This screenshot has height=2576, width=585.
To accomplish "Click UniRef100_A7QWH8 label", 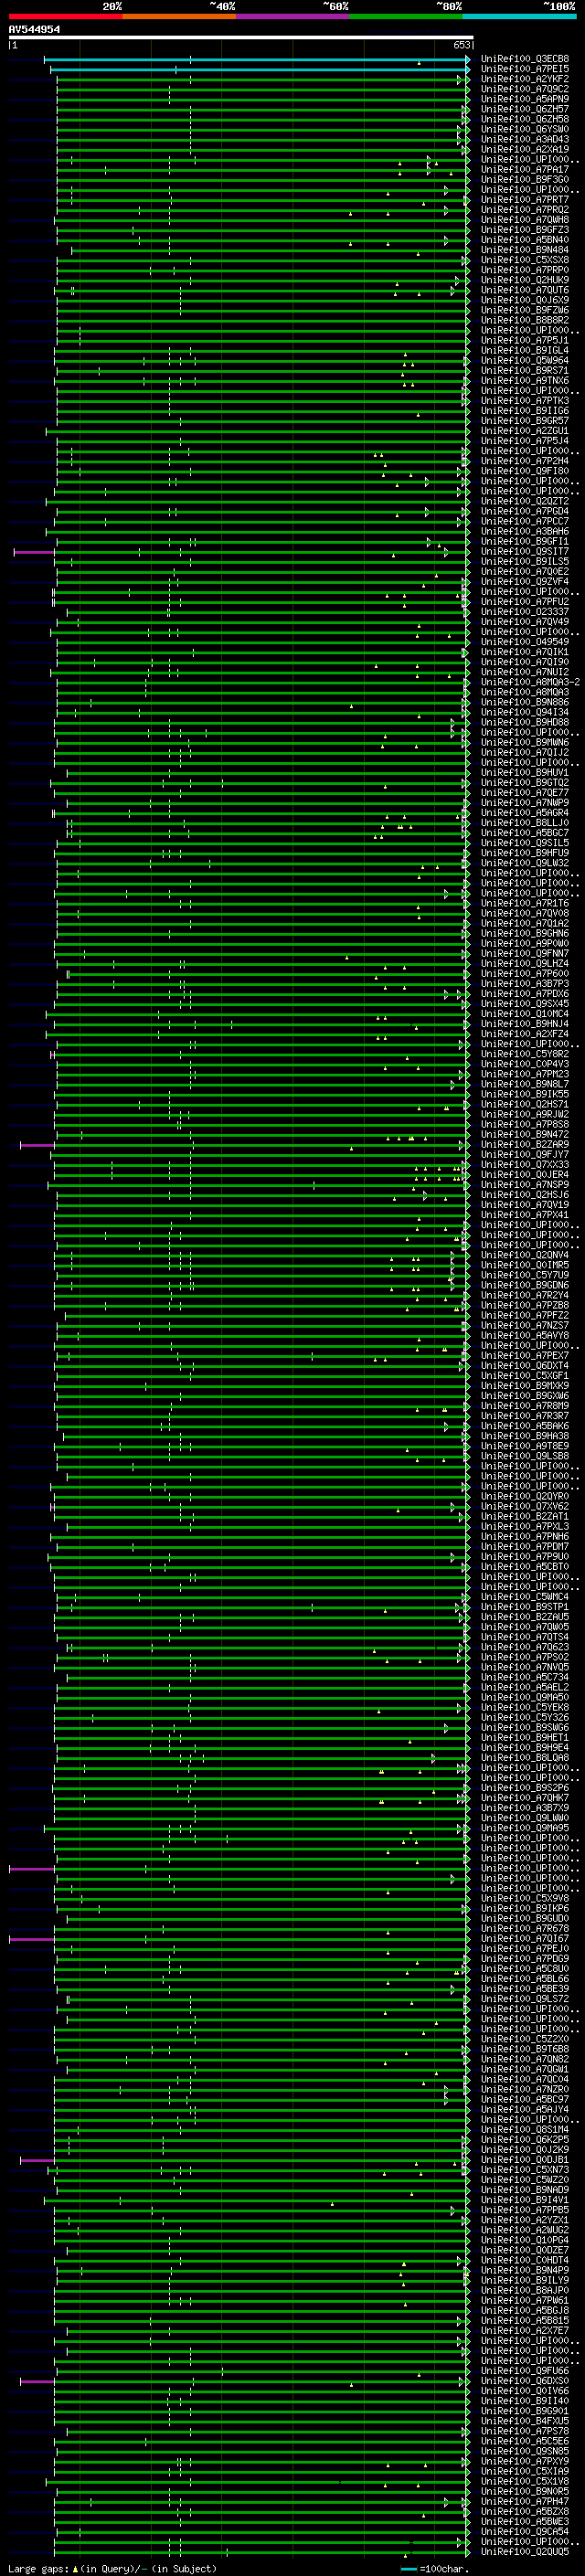I will [x=525, y=220].
